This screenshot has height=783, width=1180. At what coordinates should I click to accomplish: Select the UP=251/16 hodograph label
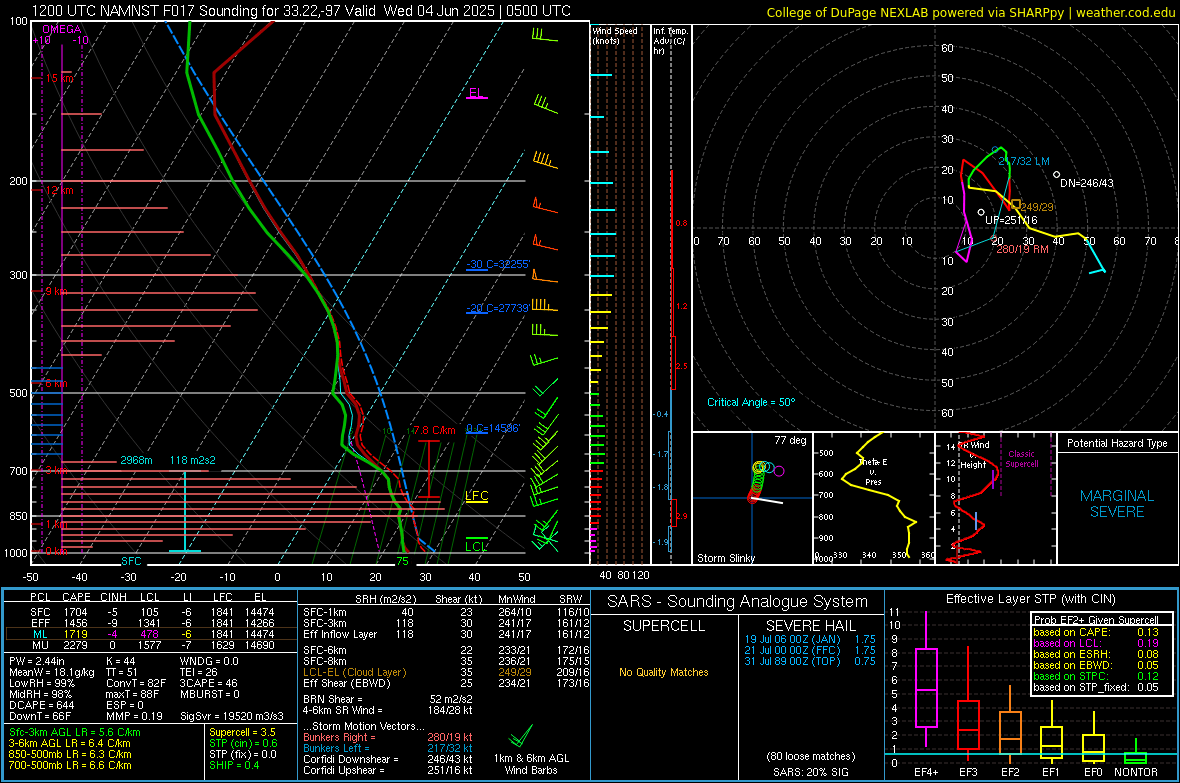pos(1011,221)
